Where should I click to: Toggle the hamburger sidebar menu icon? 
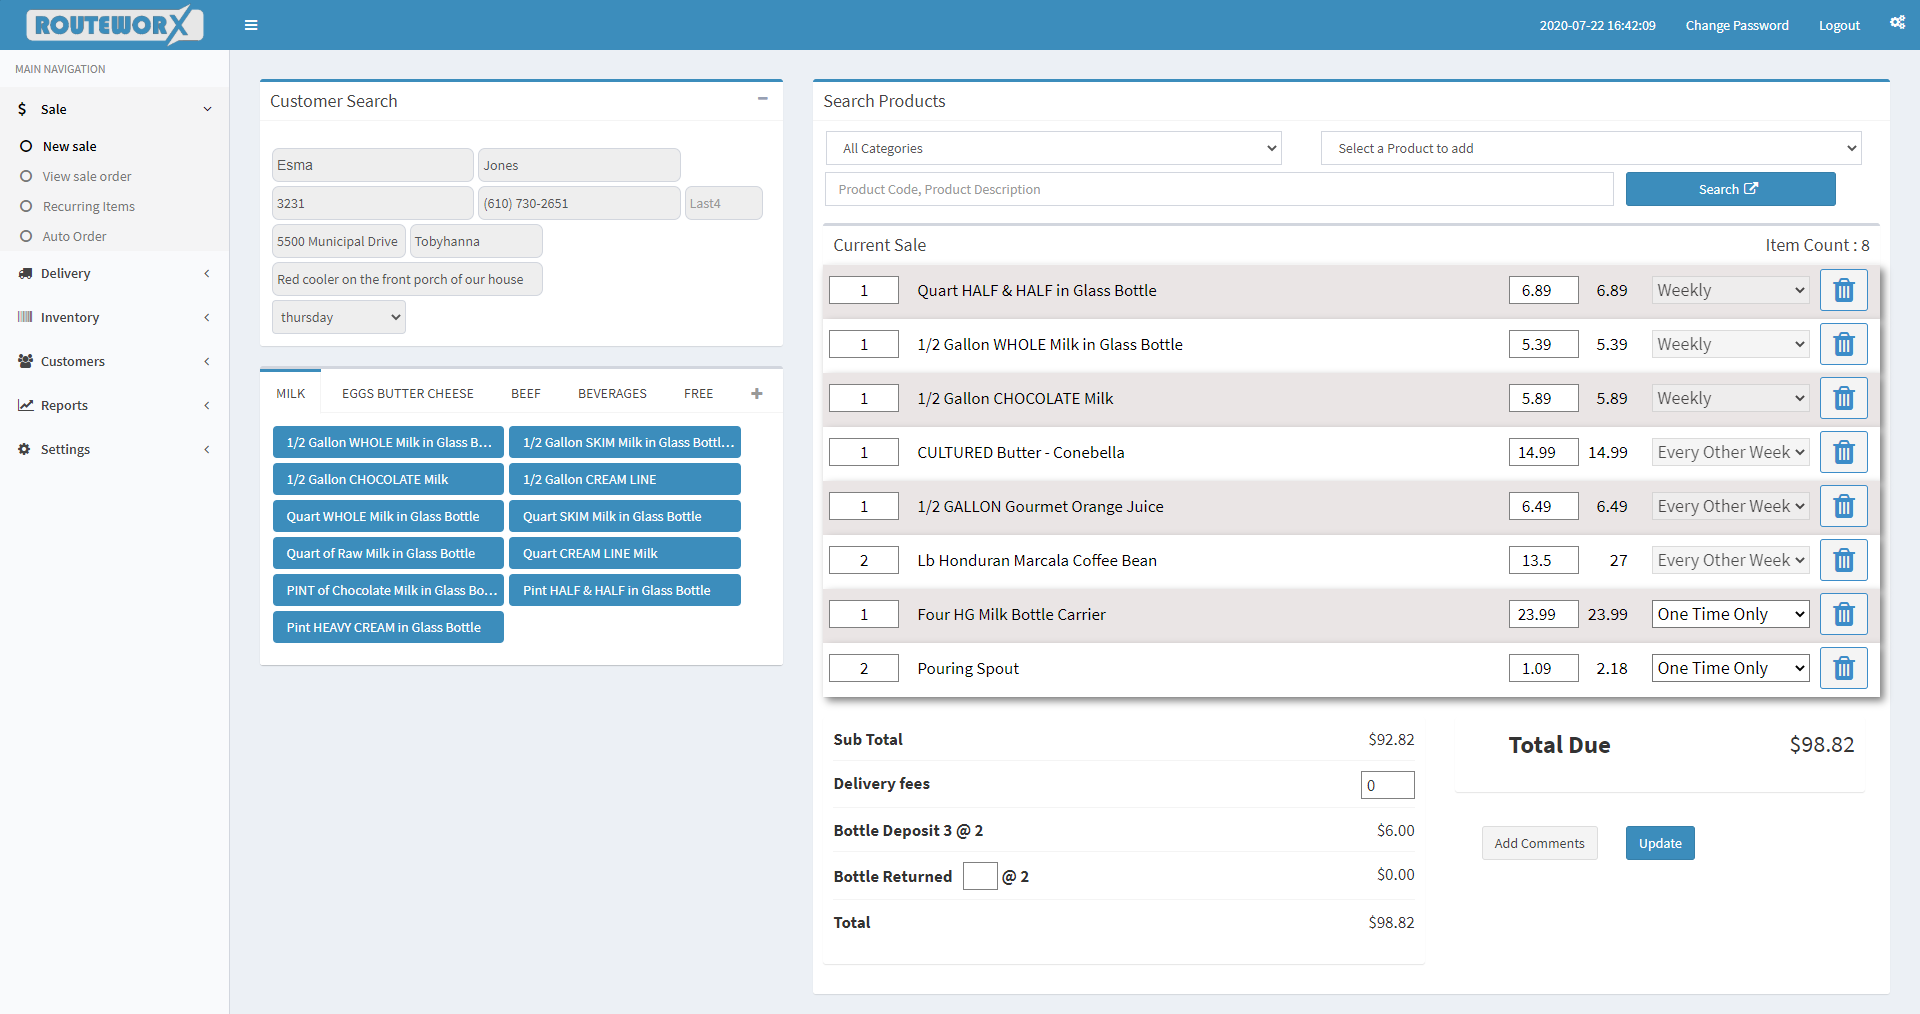point(251,25)
